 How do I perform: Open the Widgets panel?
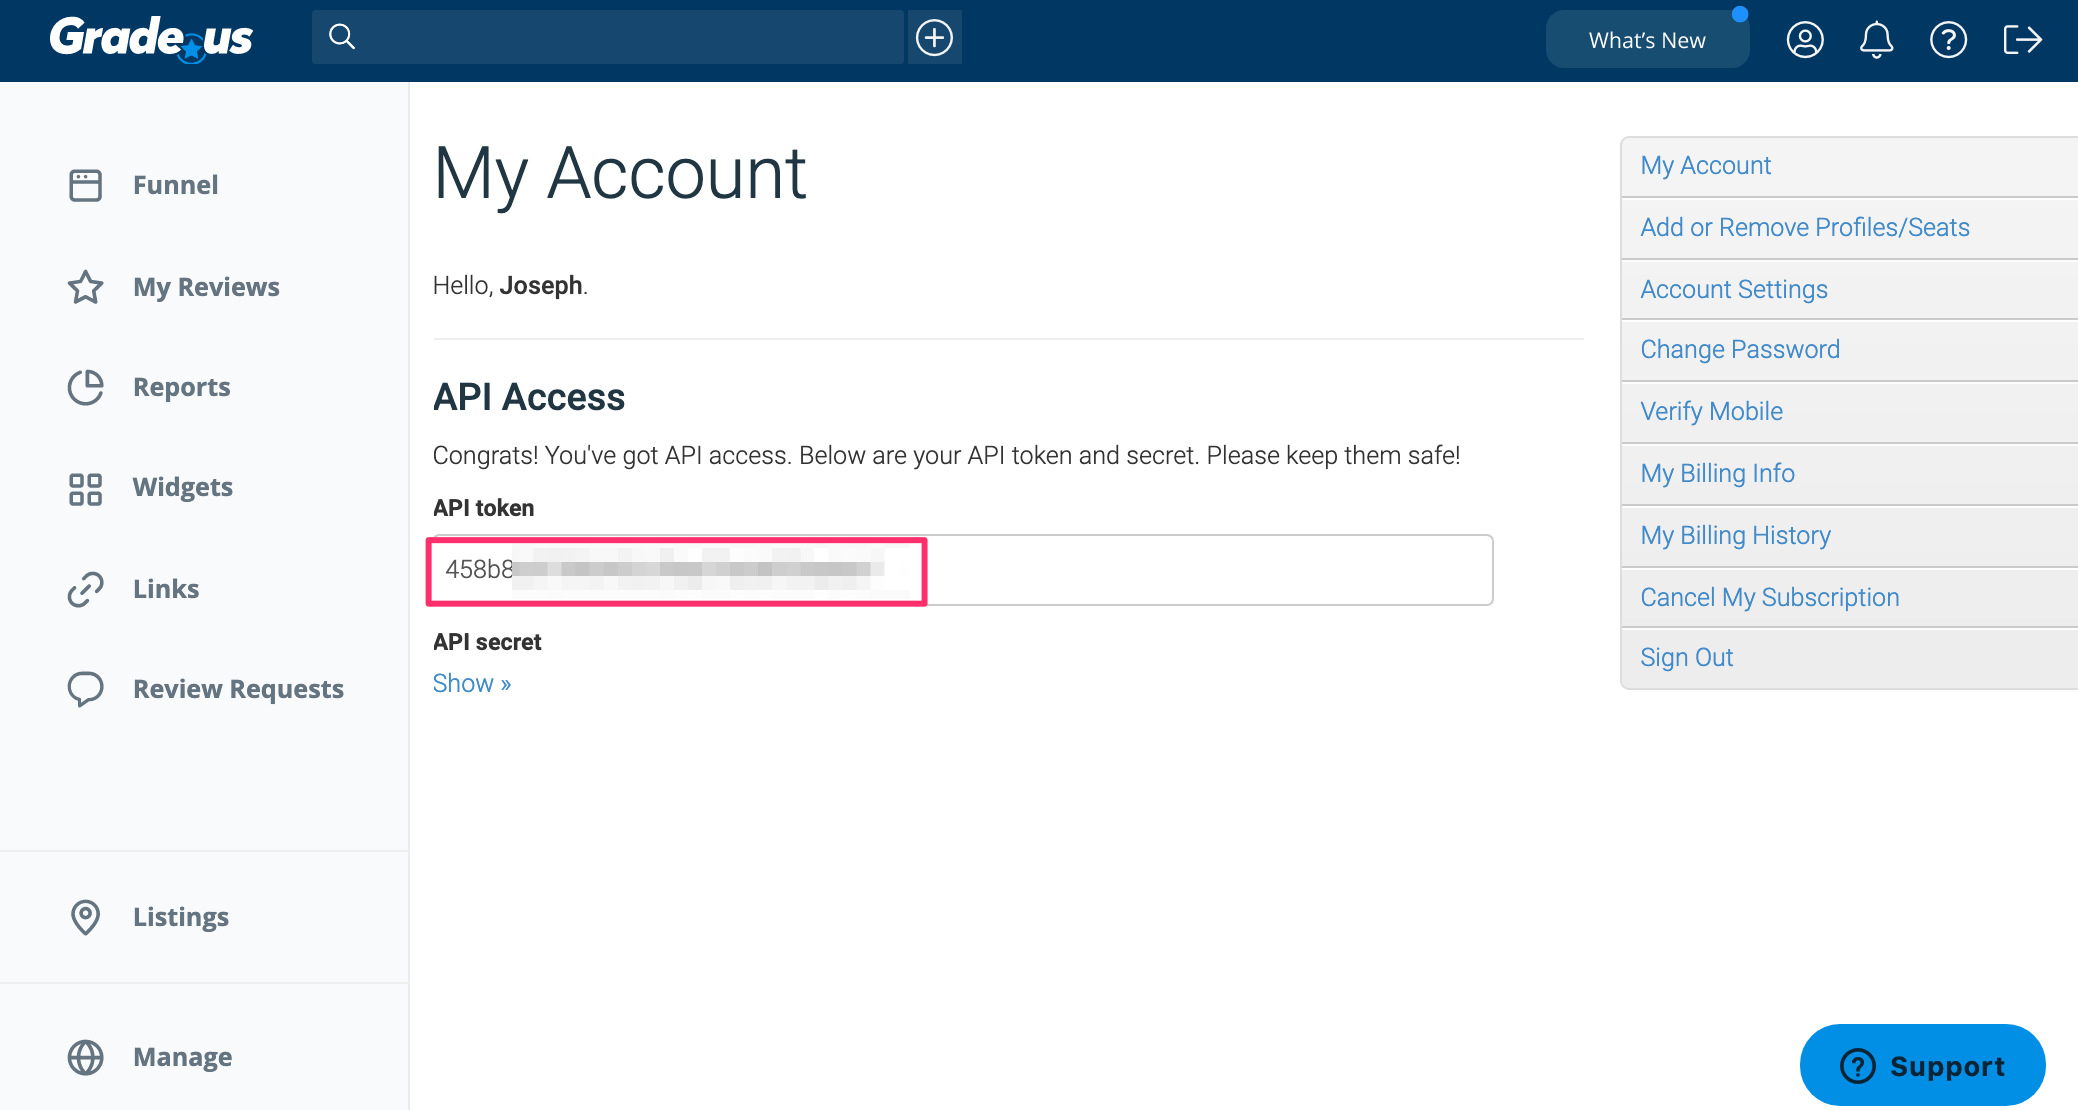[183, 487]
